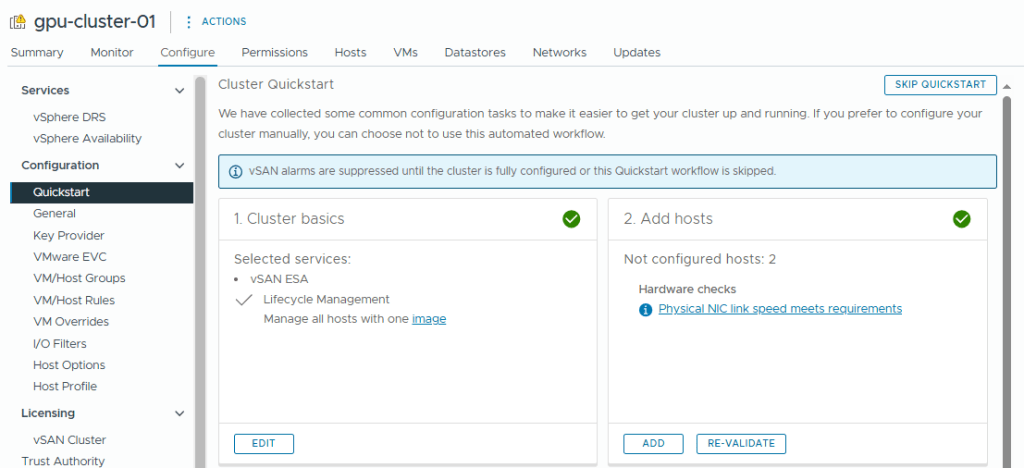Viewport: 1024px width, 468px height.
Task: Click the green checkmark on Add hosts
Action: [962, 219]
